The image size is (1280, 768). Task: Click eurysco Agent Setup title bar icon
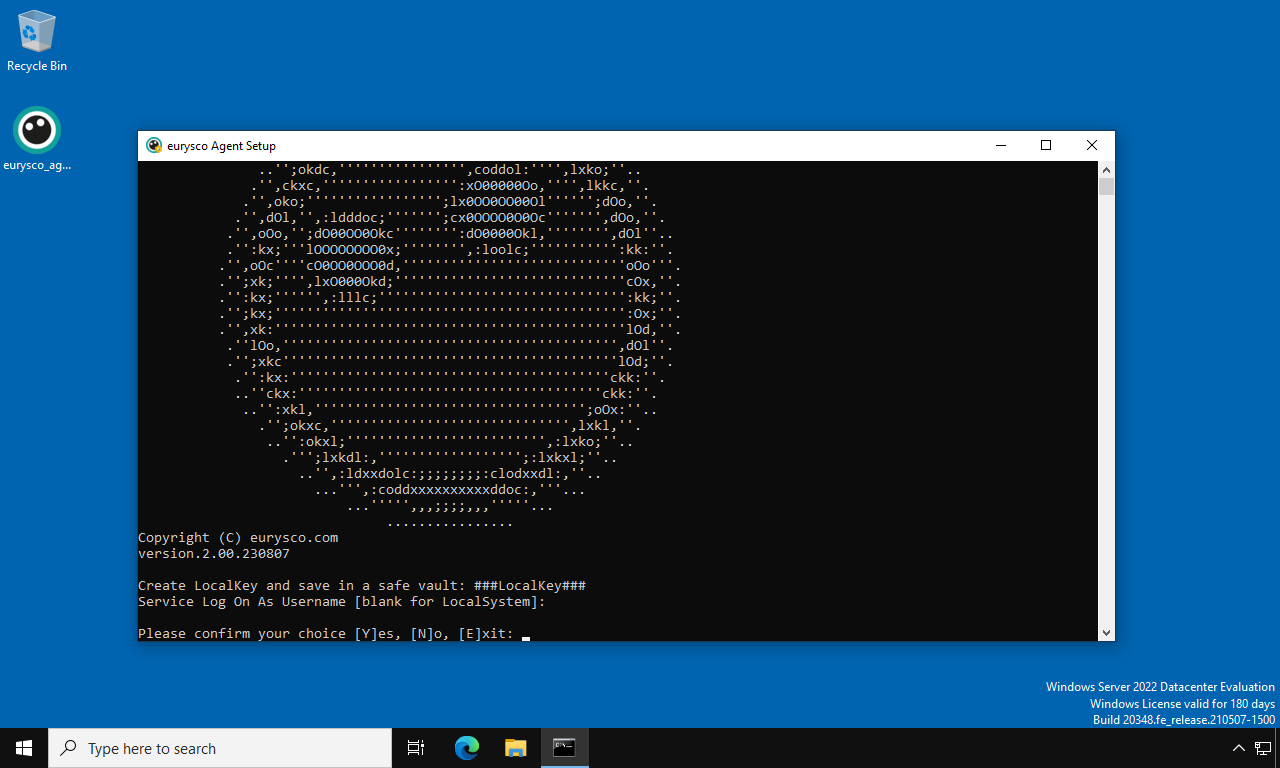(x=154, y=145)
